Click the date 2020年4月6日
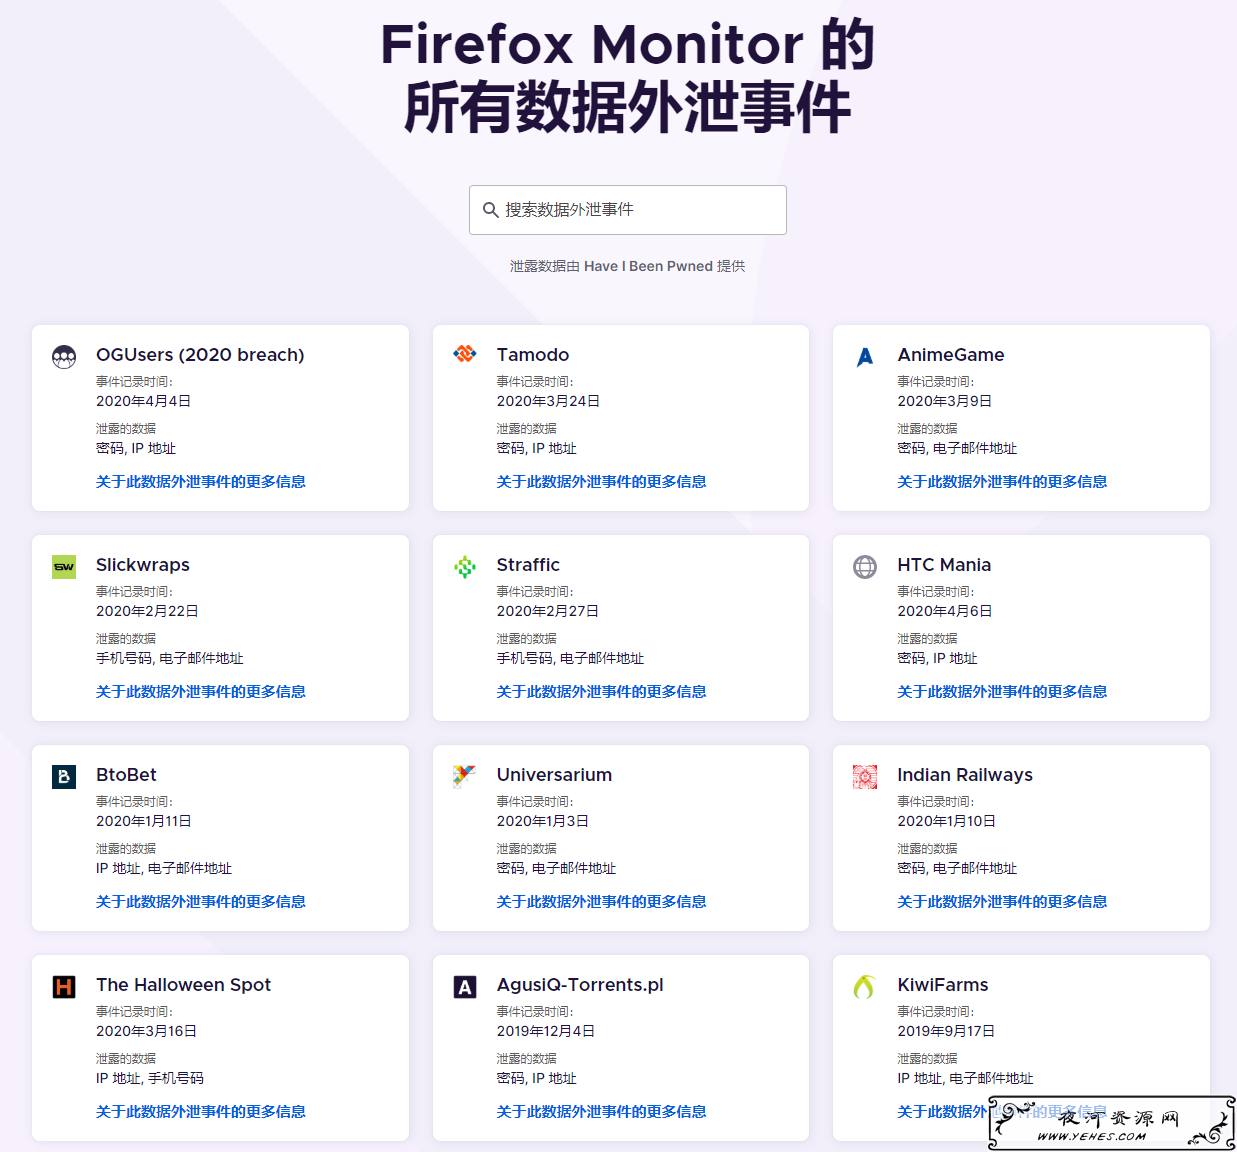This screenshot has width=1237, height=1152. pos(945,611)
